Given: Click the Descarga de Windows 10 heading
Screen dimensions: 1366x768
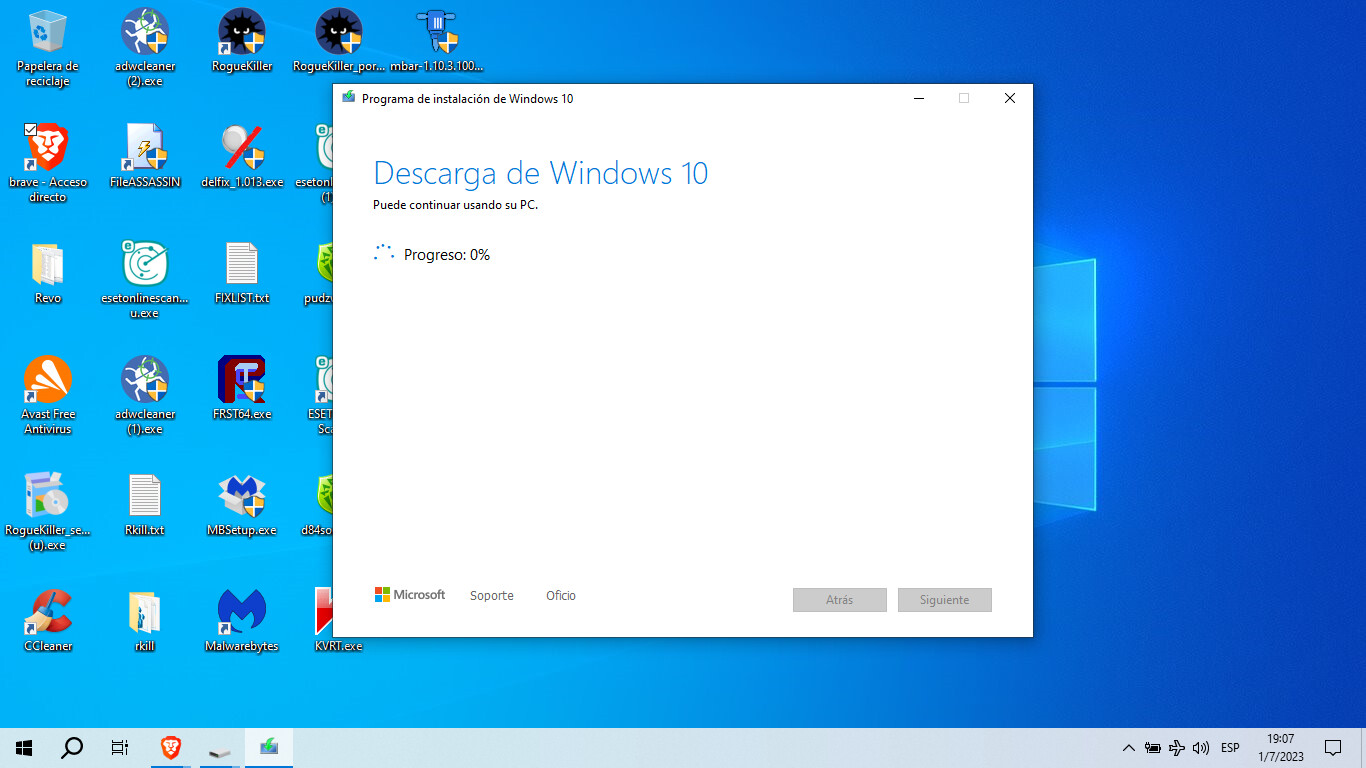Looking at the screenshot, I should click(x=541, y=173).
